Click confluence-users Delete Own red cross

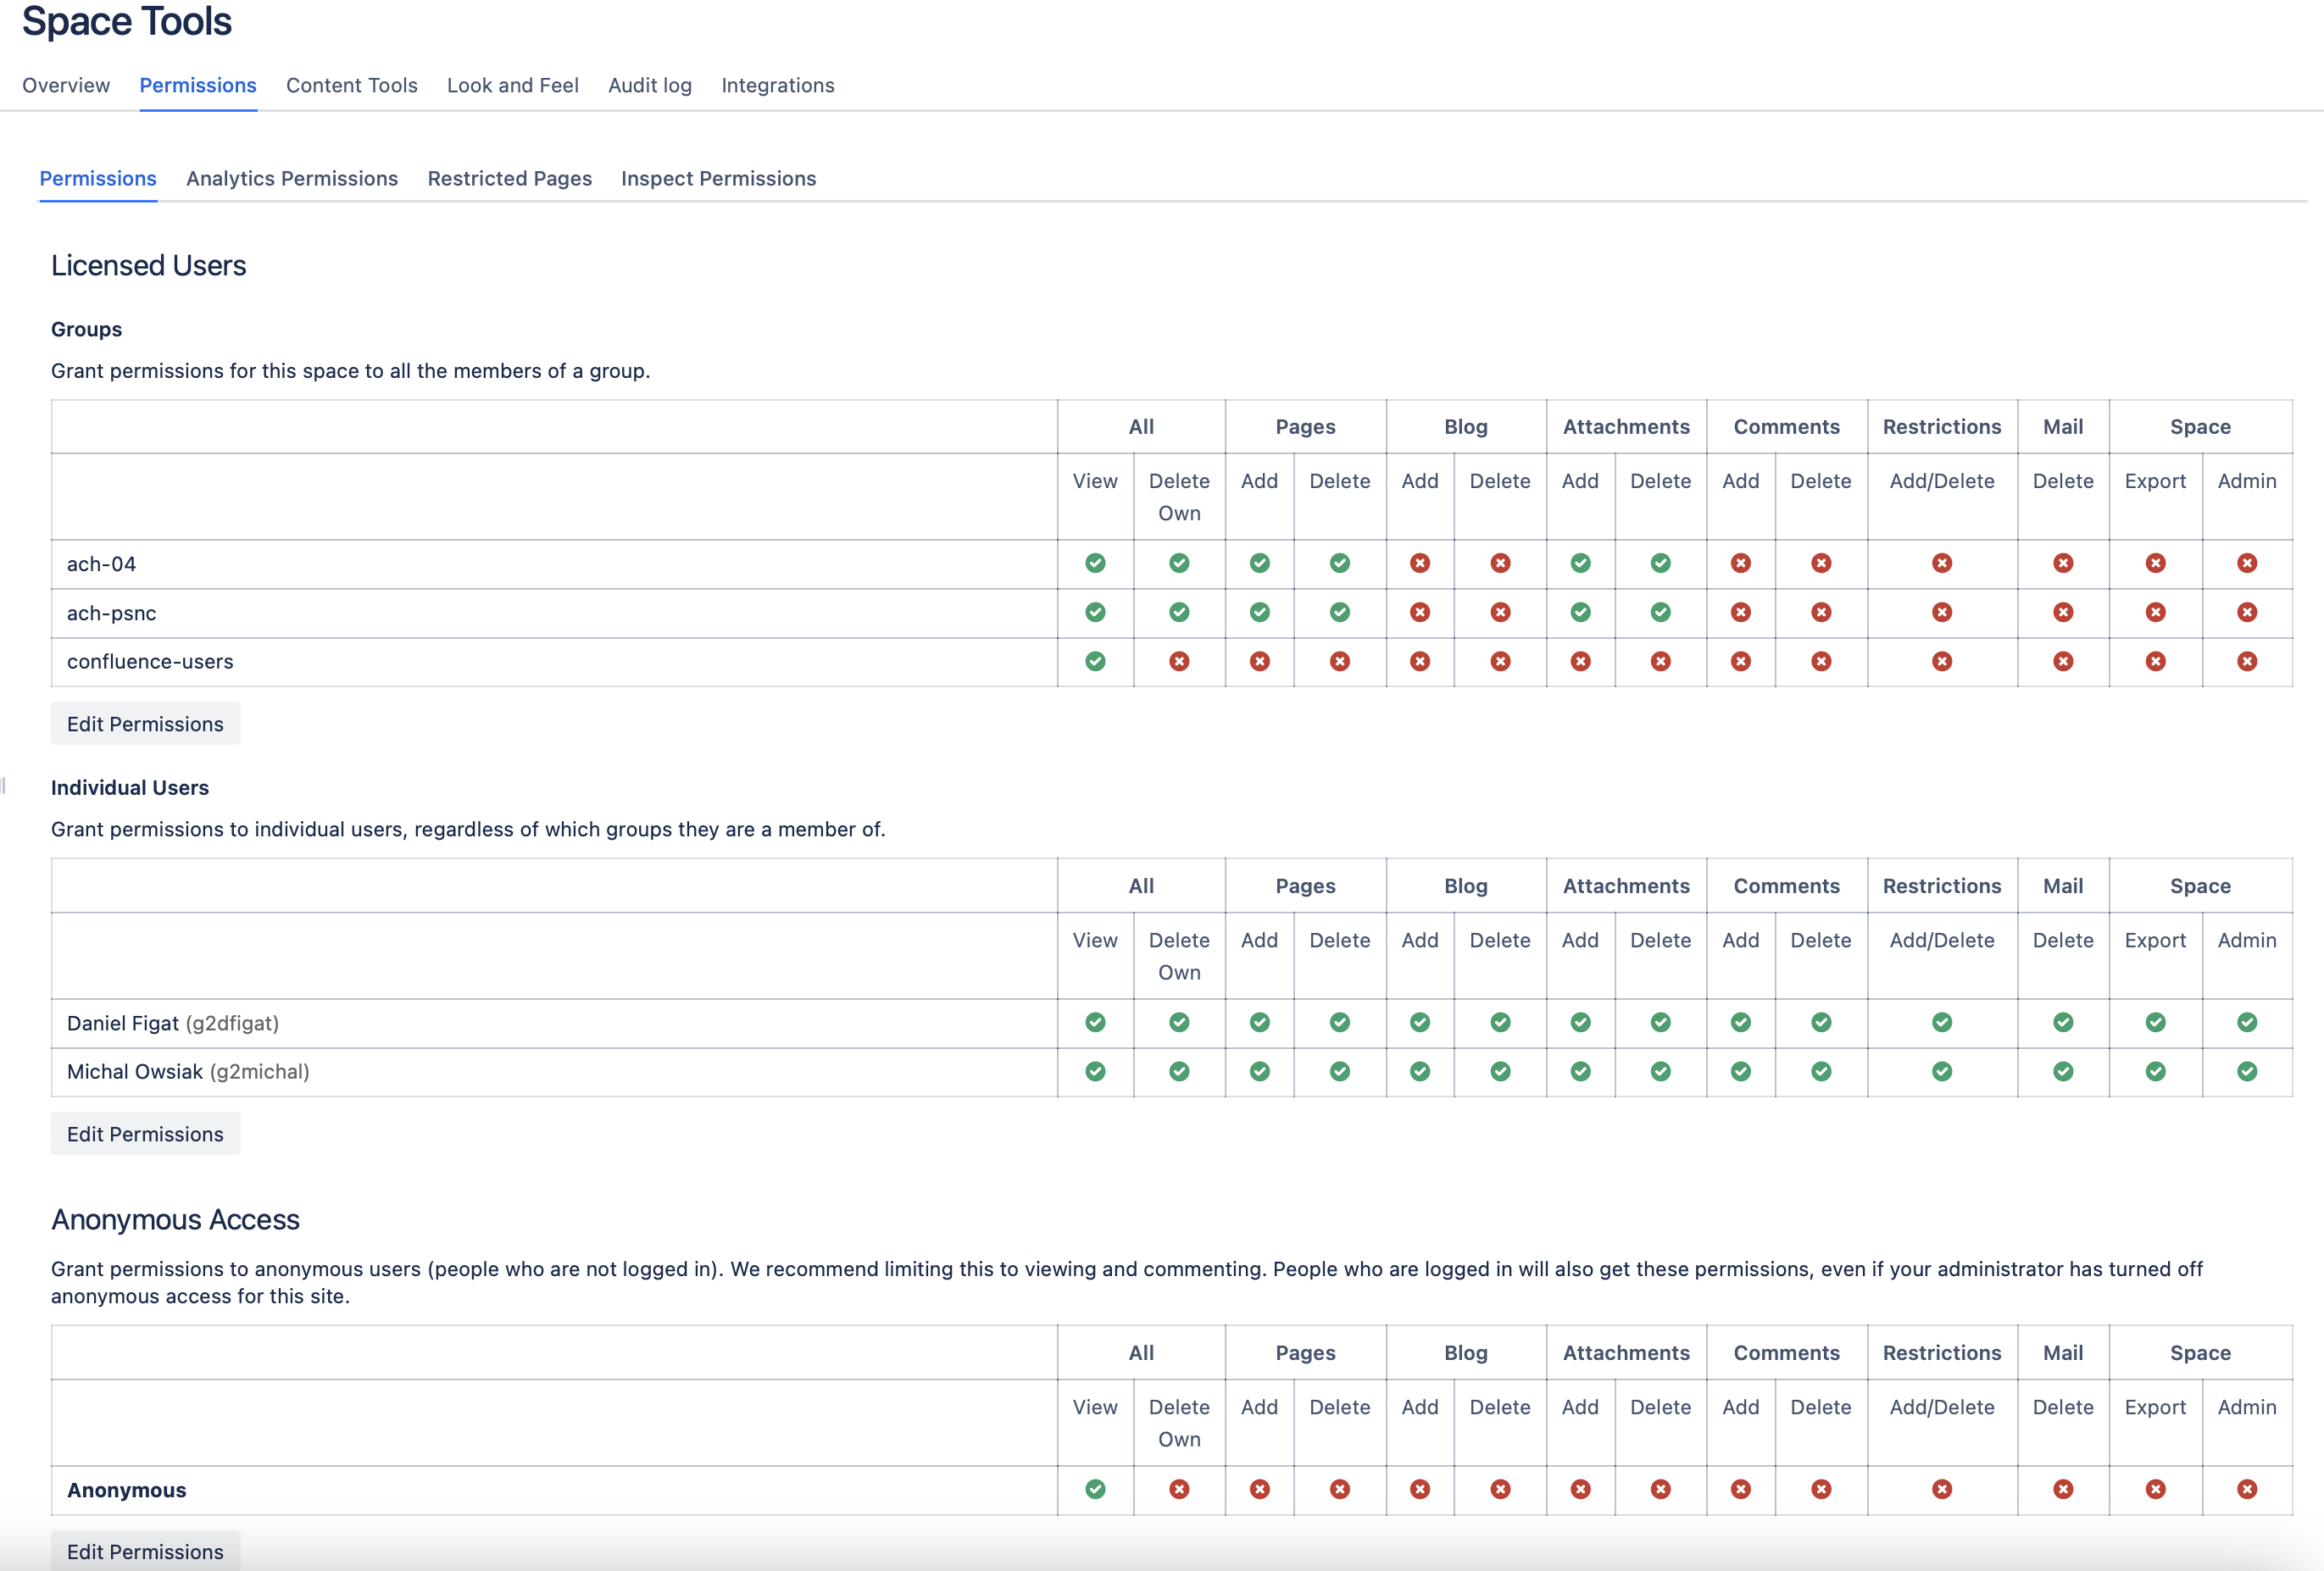click(1179, 661)
